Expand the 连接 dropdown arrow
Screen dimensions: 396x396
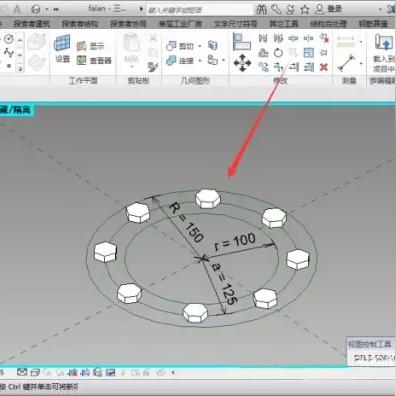click(x=200, y=61)
